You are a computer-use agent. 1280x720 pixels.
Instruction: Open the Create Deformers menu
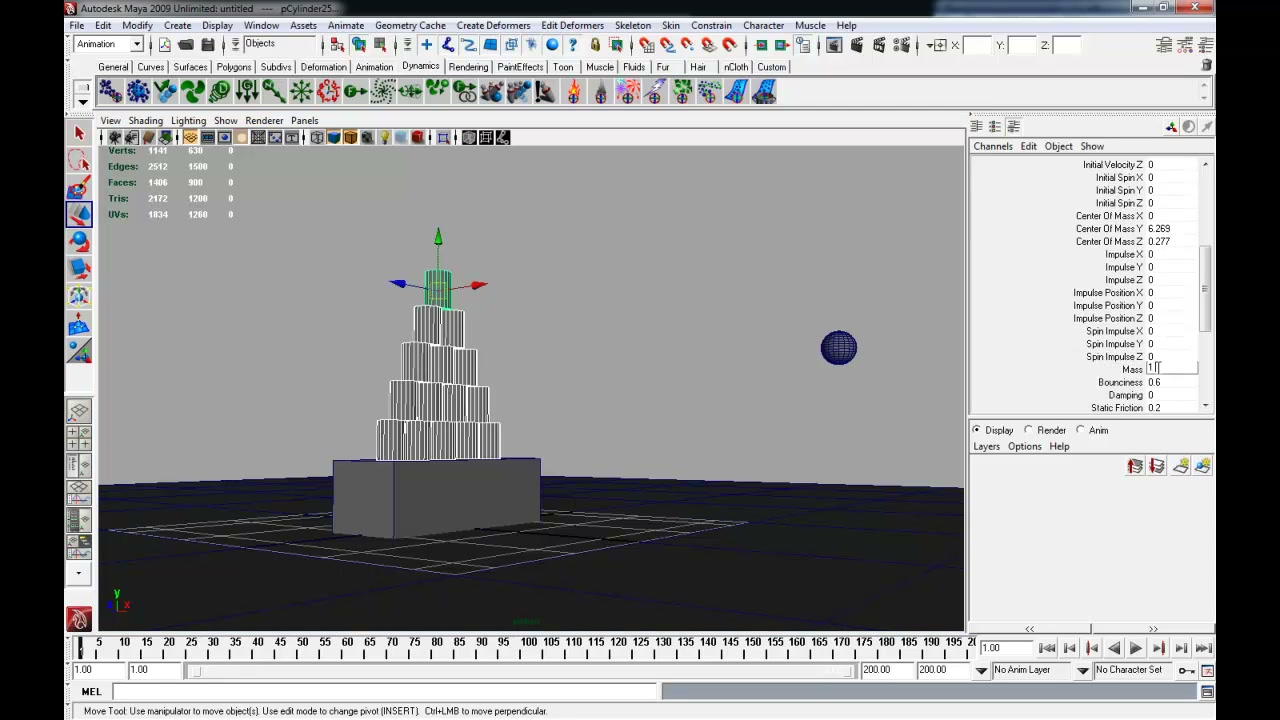tap(493, 25)
